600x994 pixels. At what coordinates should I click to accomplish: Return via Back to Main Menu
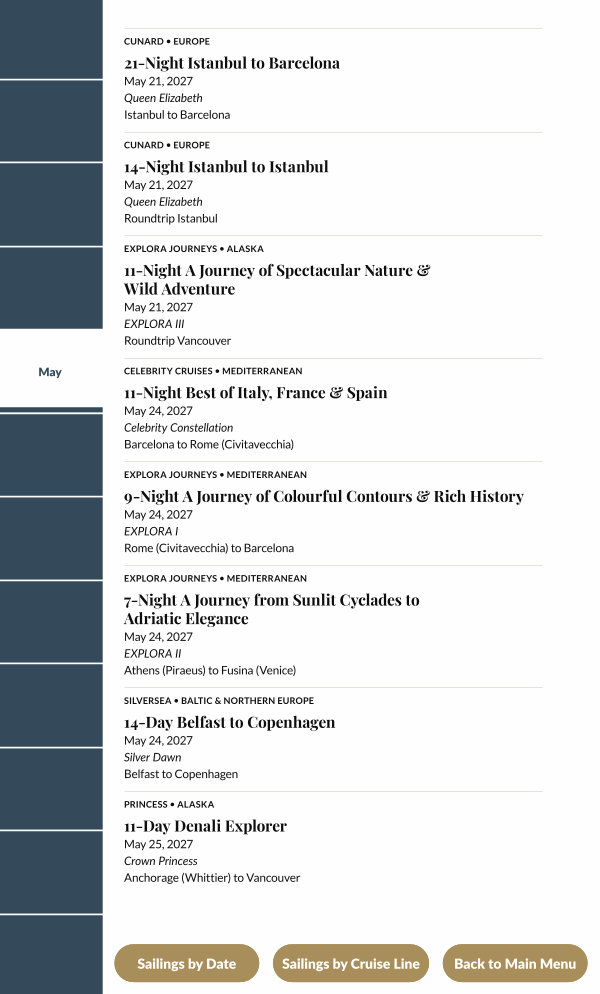515,963
